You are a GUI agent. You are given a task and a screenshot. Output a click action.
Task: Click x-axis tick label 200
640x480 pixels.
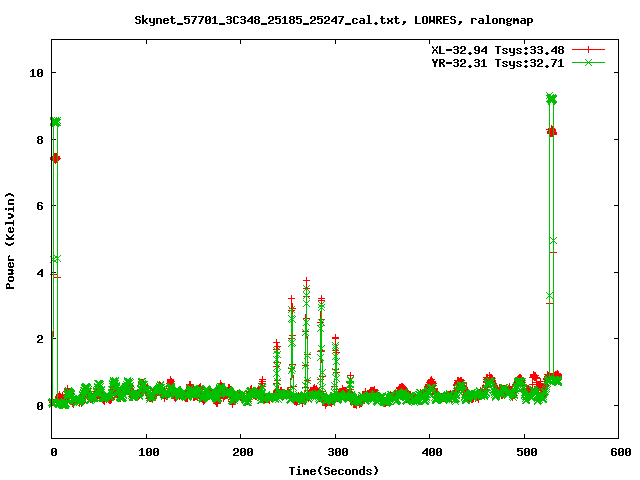243,452
